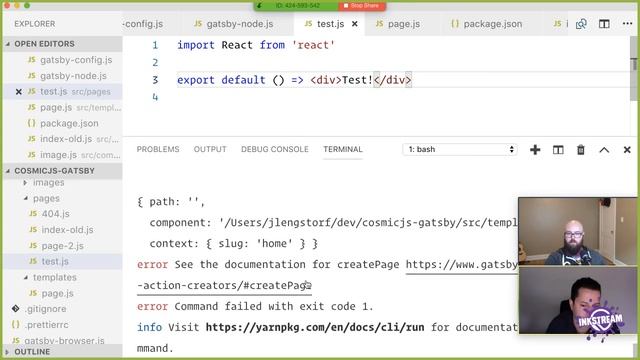Select page.js src/templ... in Open Editors
The height and width of the screenshot is (360, 640).
(x=74, y=107)
